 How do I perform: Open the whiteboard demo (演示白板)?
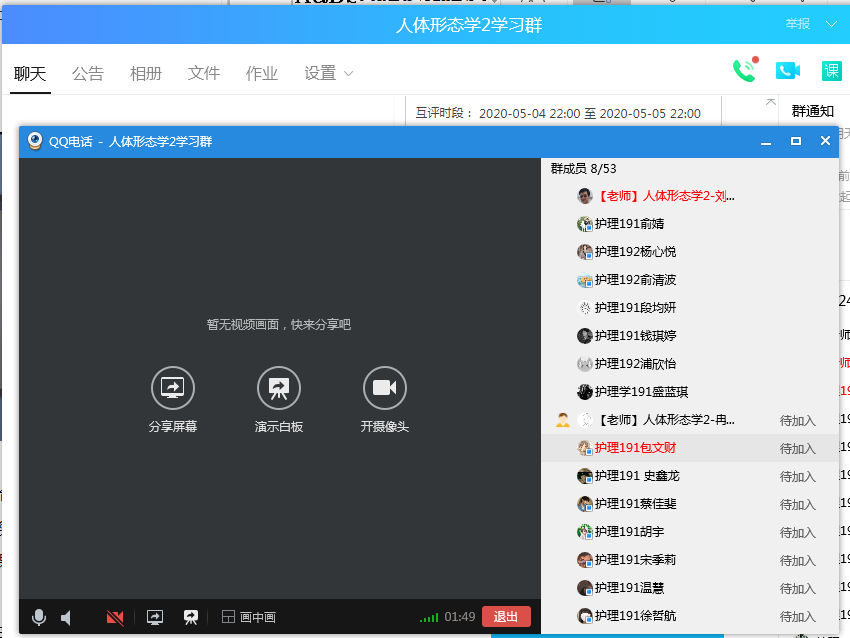[x=279, y=387]
